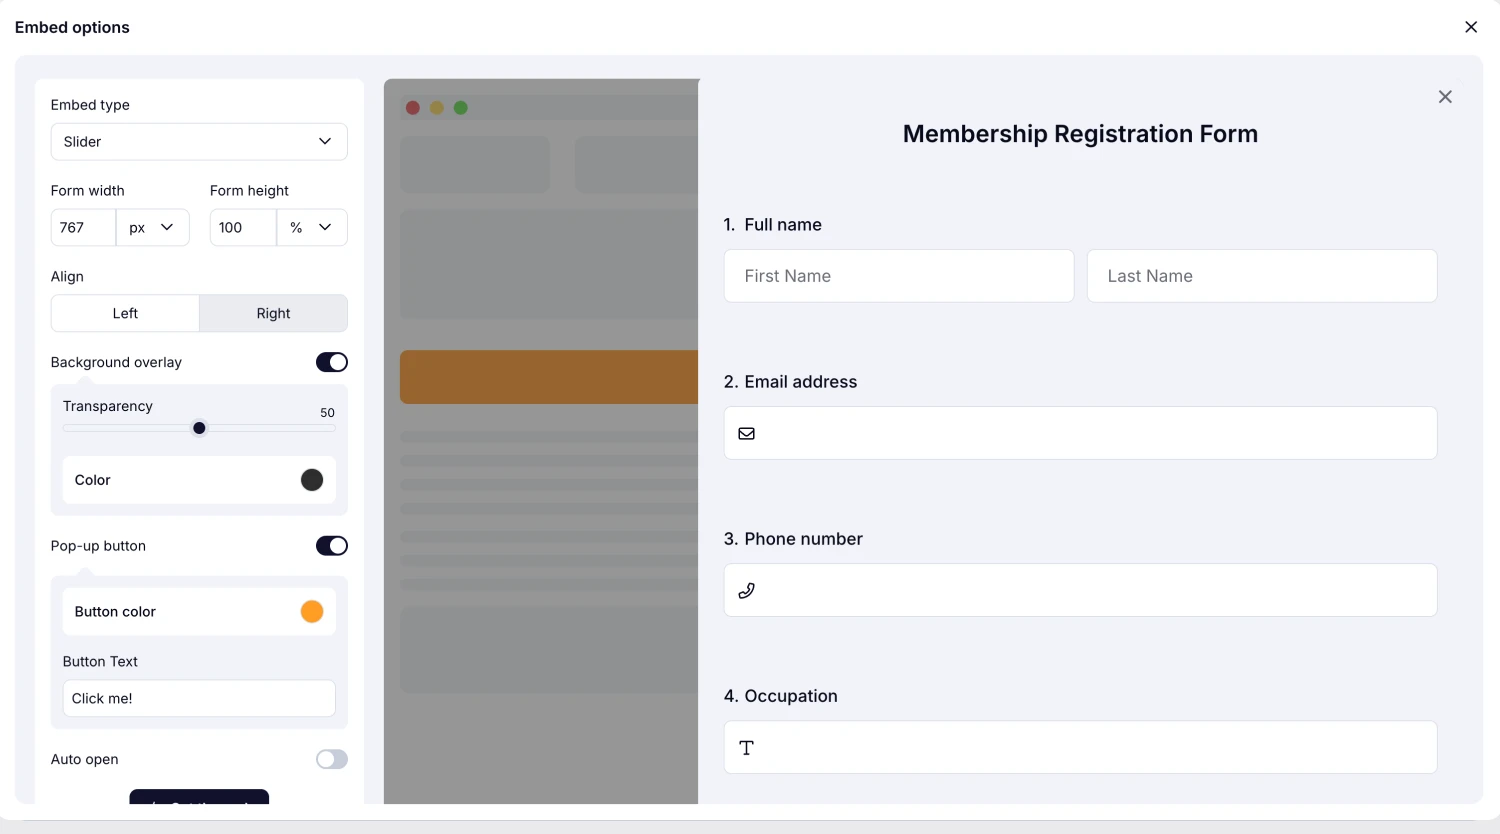This screenshot has height=834, width=1500.
Task: Click the phone receiver icon in Phone number field
Action: pos(747,590)
